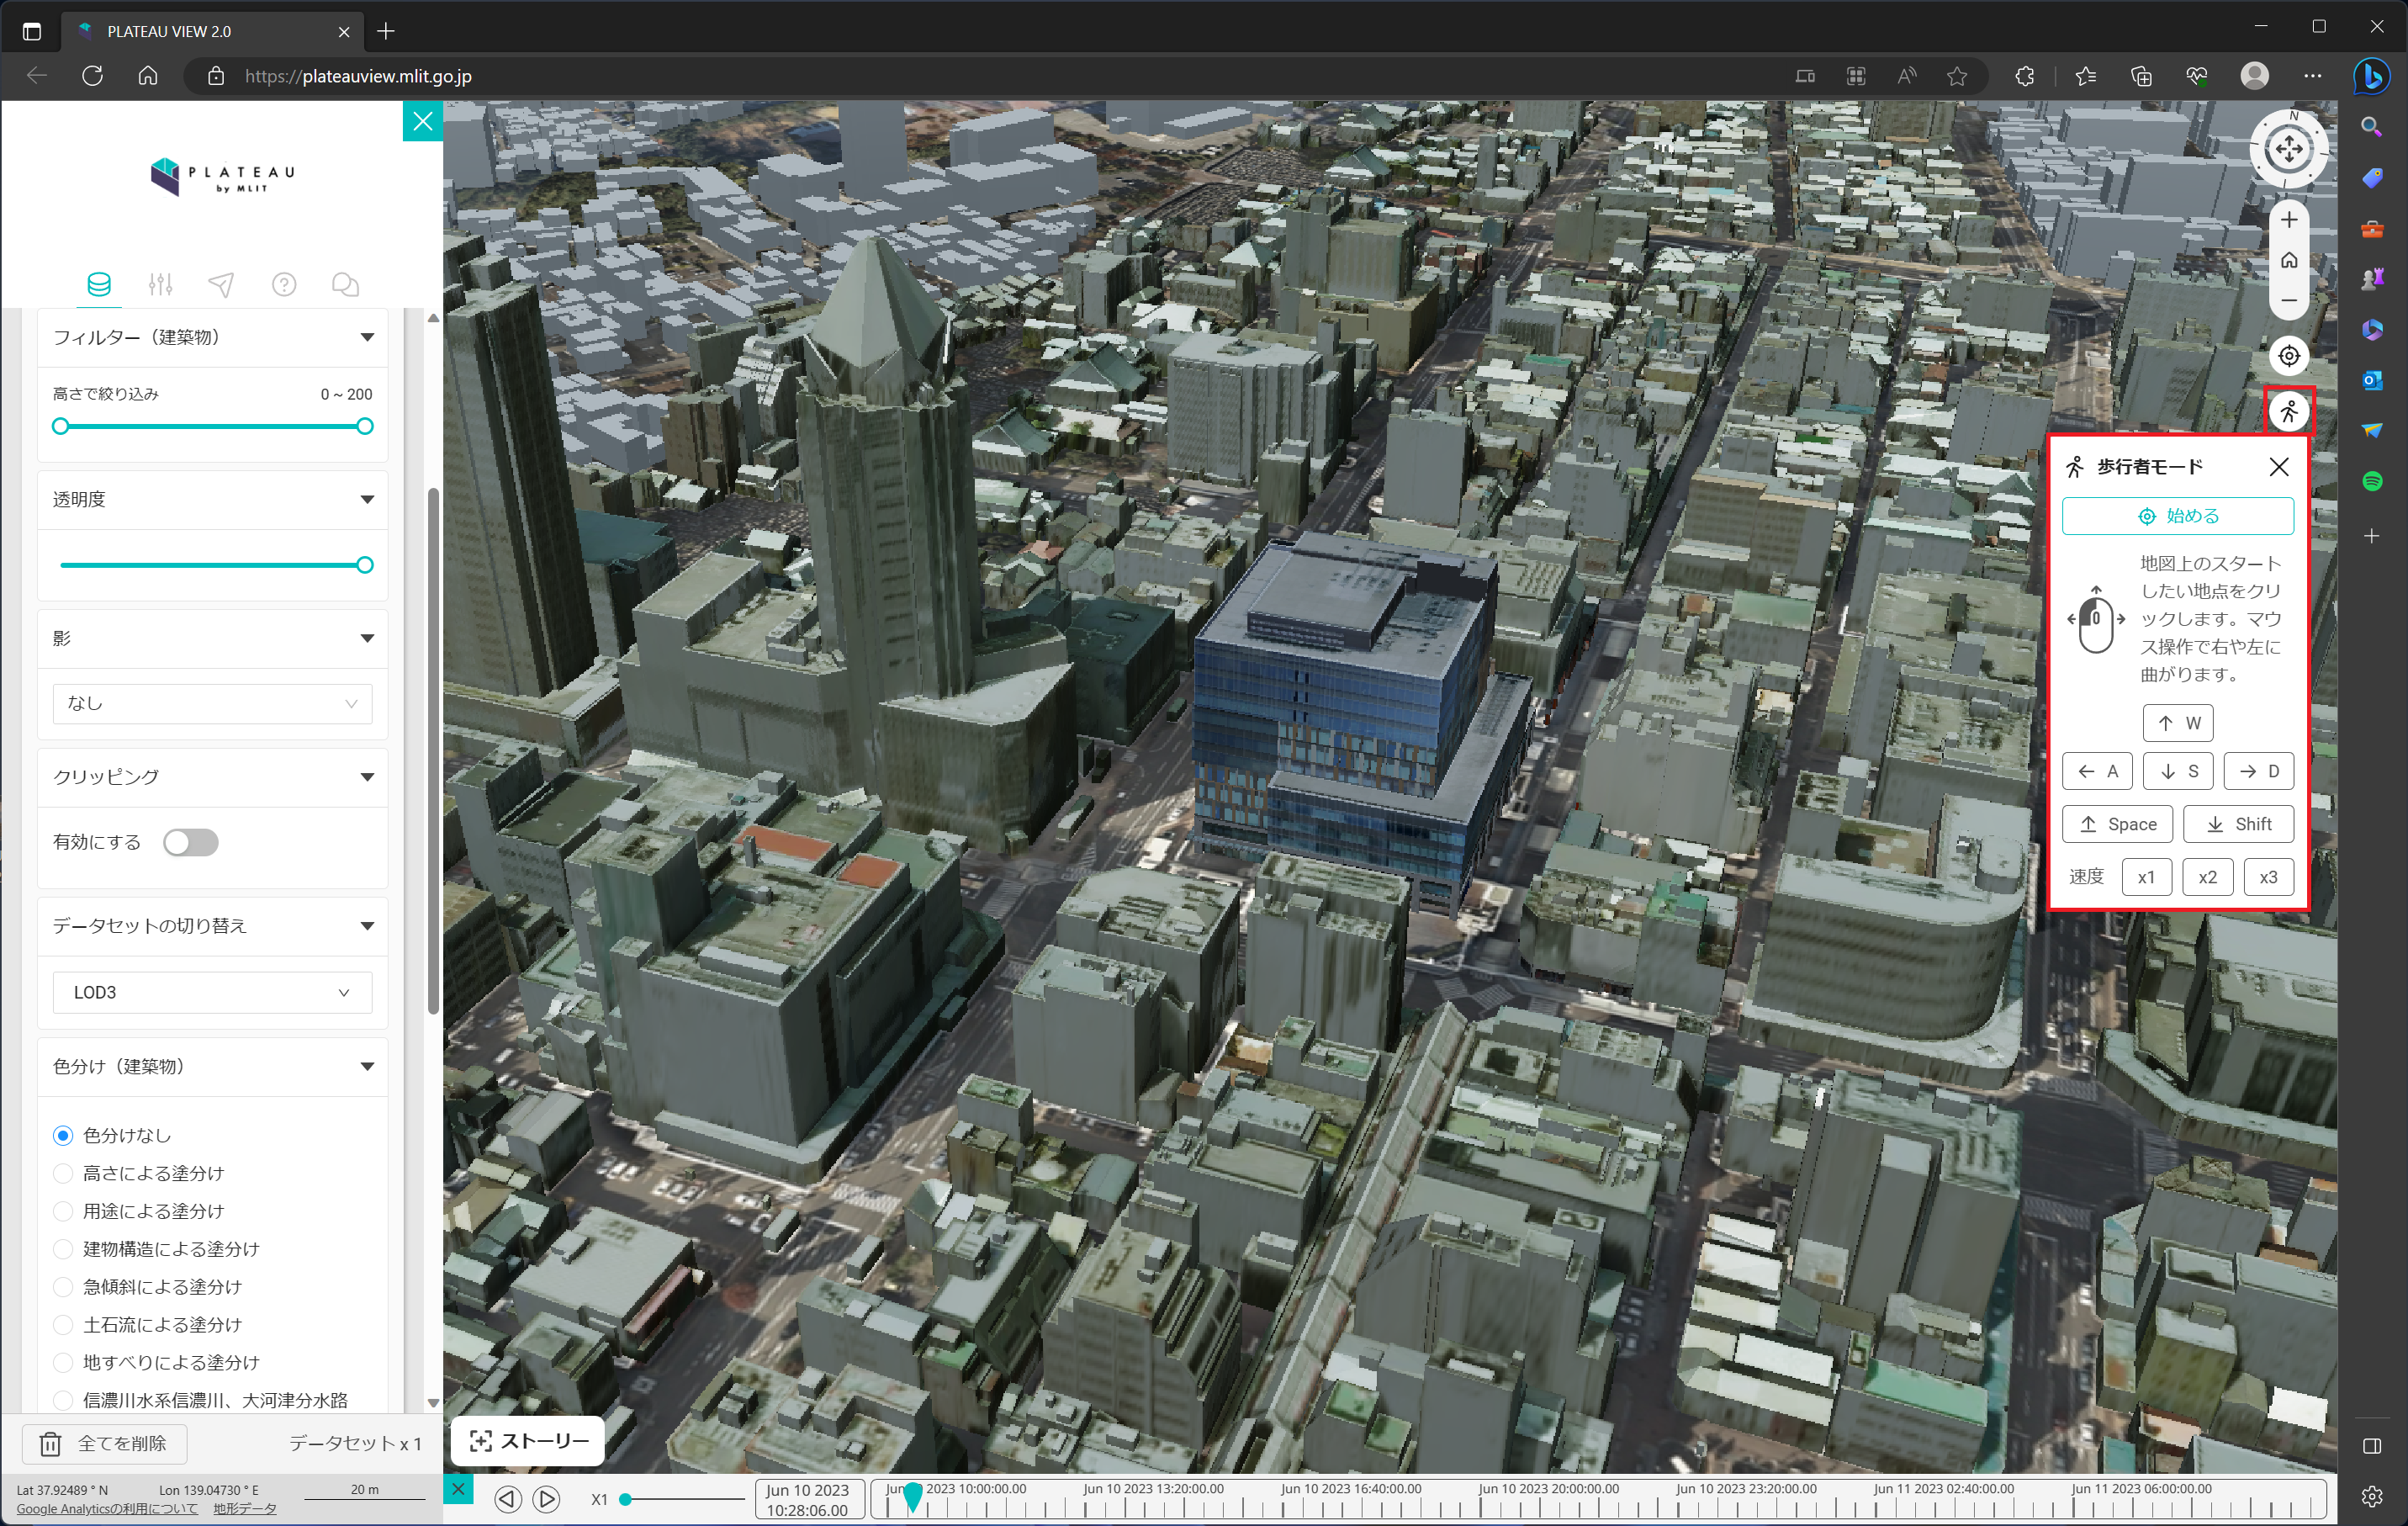This screenshot has height=1526, width=2408.
Task: Select 用途による塗分け radio option
Action: (64, 1211)
